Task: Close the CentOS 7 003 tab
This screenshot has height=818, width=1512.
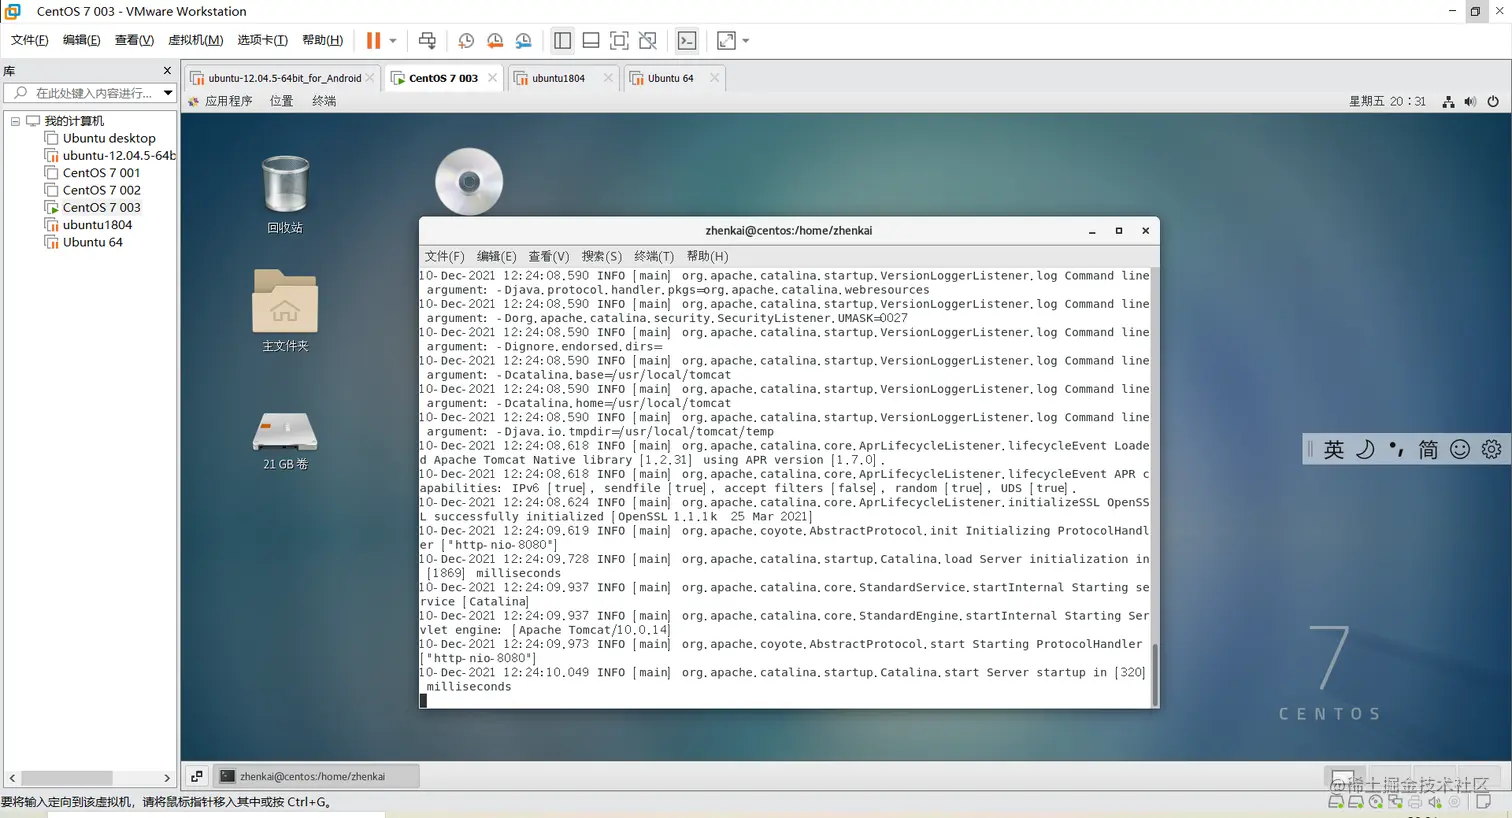Action: 493,78
